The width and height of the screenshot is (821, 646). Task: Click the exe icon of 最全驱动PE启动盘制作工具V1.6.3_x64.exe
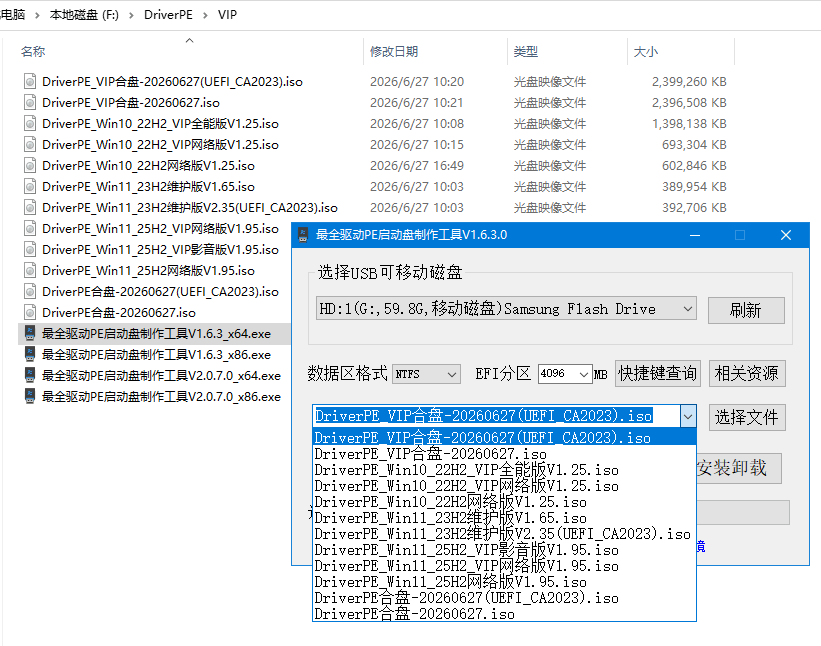30,333
